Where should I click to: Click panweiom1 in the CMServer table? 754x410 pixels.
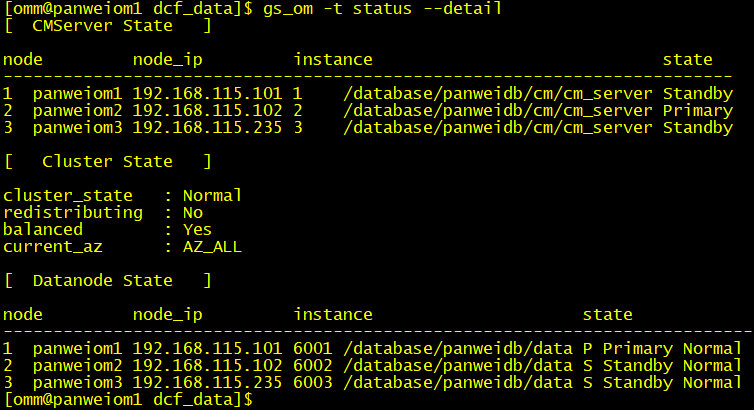pyautogui.click(x=77, y=94)
